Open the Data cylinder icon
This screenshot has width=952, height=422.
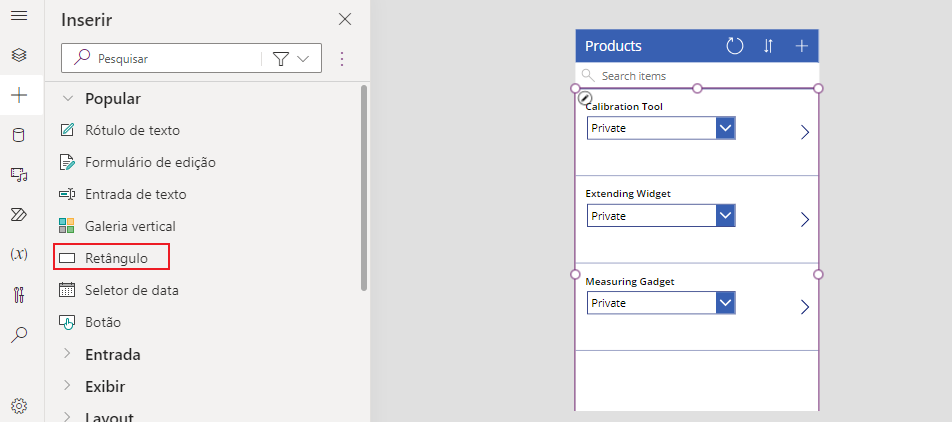tap(19, 135)
